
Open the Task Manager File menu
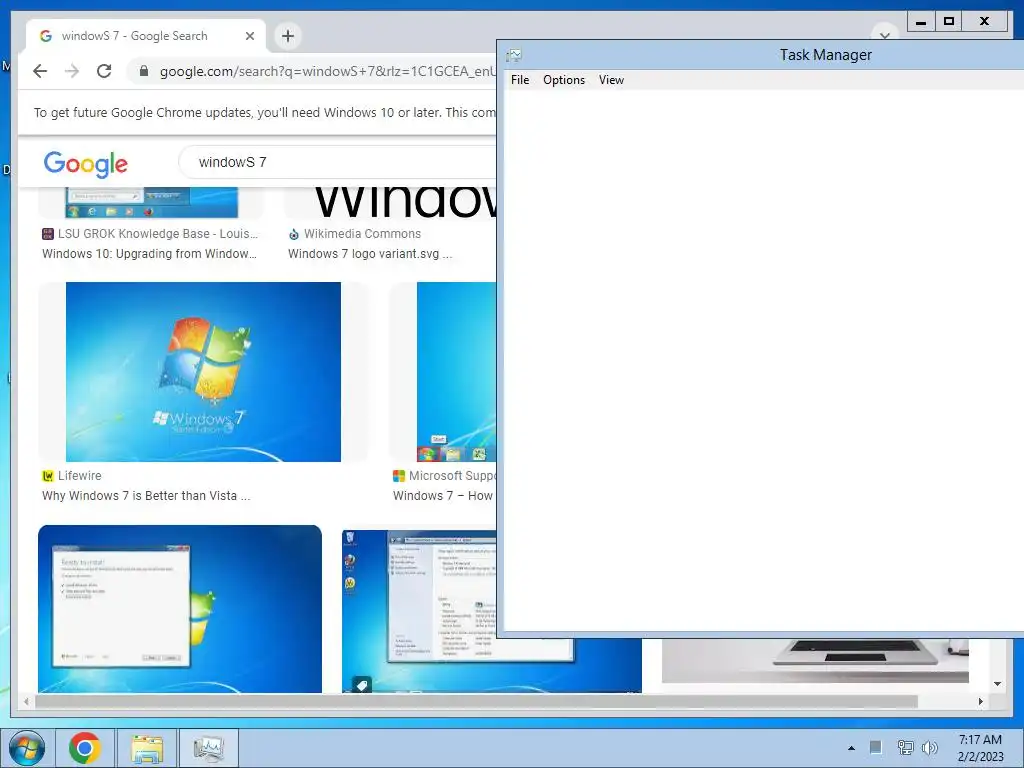point(520,80)
